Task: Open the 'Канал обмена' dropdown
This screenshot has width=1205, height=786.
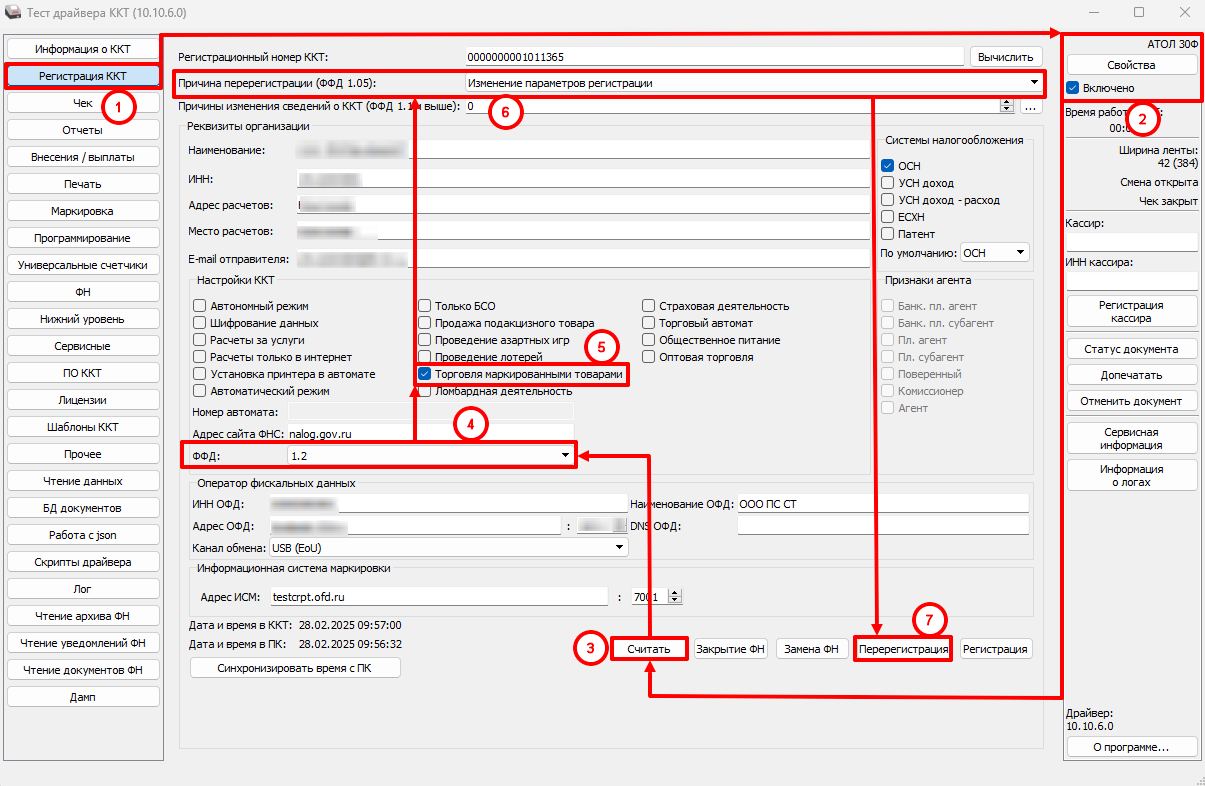Action: (619, 547)
